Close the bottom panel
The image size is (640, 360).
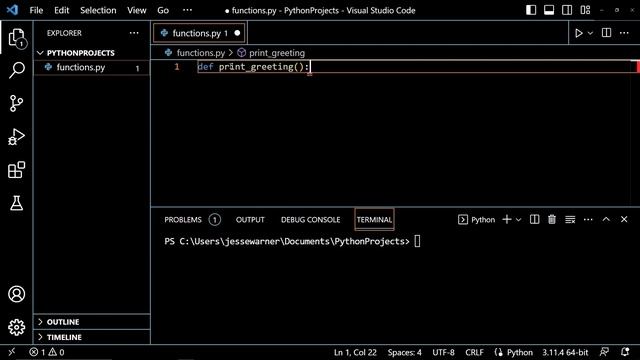pyautogui.click(x=624, y=219)
